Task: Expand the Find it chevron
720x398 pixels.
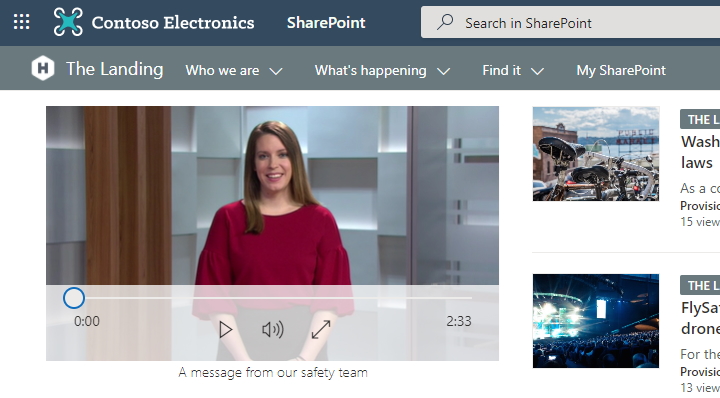Action: [537, 71]
